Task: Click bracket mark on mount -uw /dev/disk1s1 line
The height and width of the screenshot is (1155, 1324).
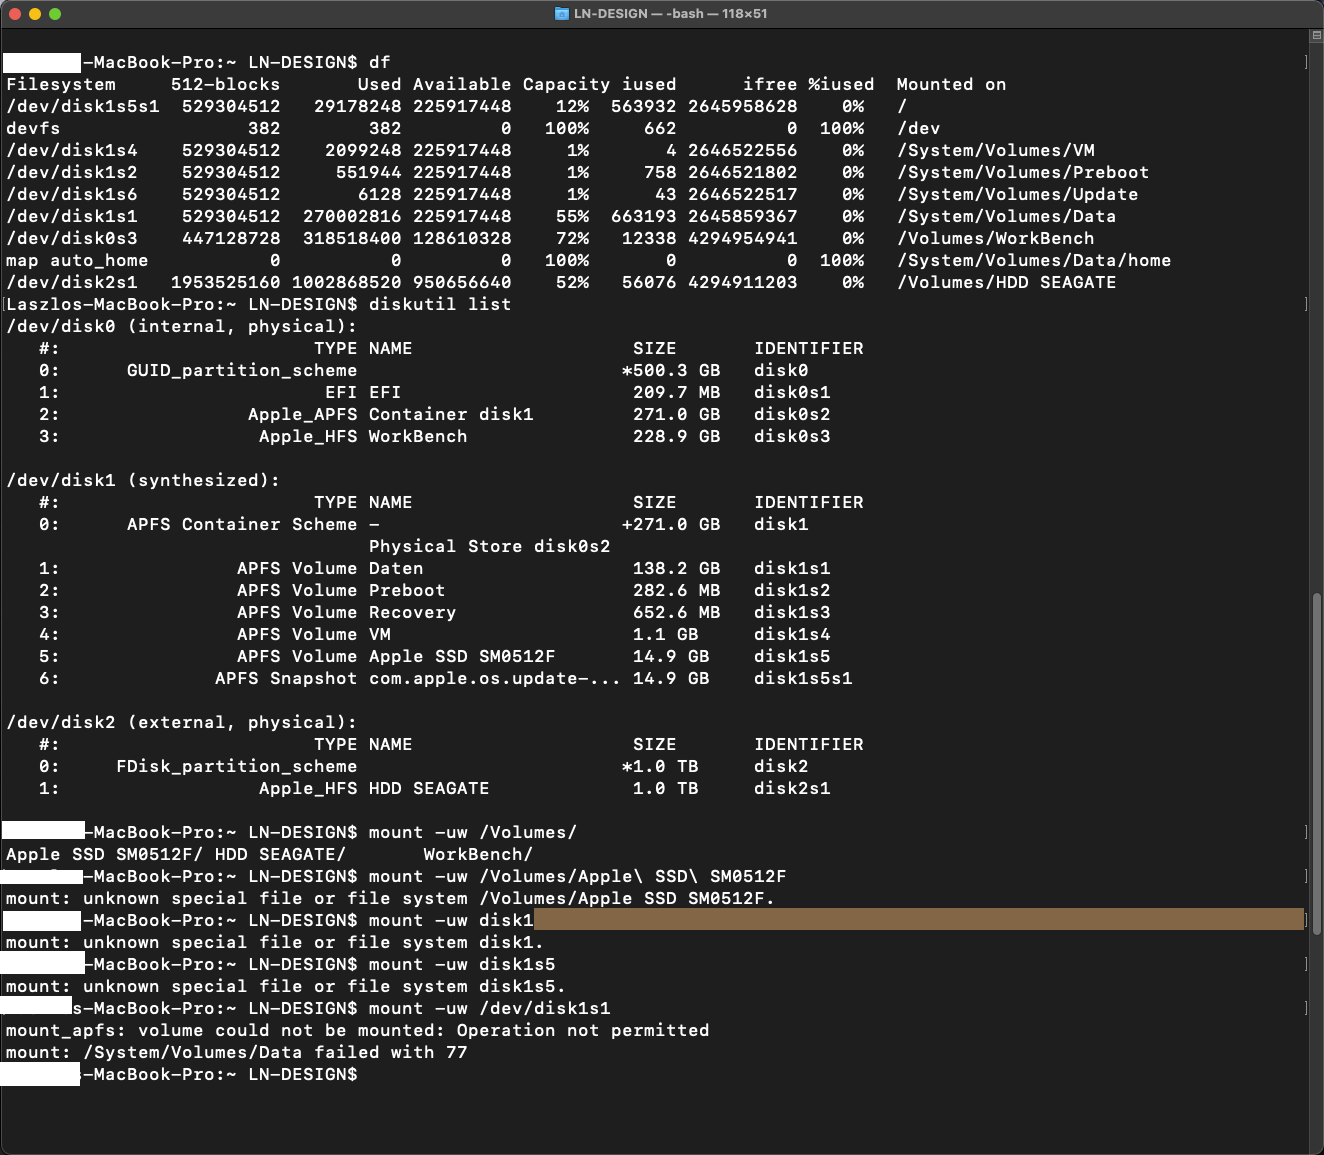Action: 1305,1008
